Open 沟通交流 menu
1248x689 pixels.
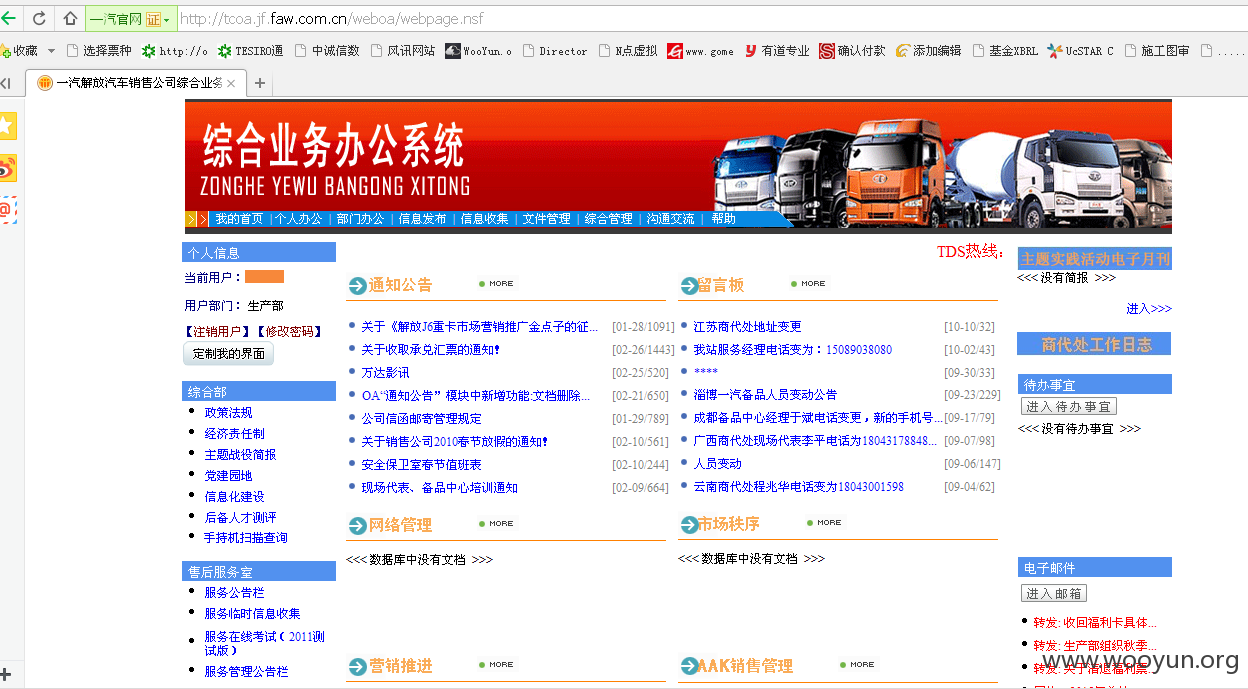pos(671,219)
